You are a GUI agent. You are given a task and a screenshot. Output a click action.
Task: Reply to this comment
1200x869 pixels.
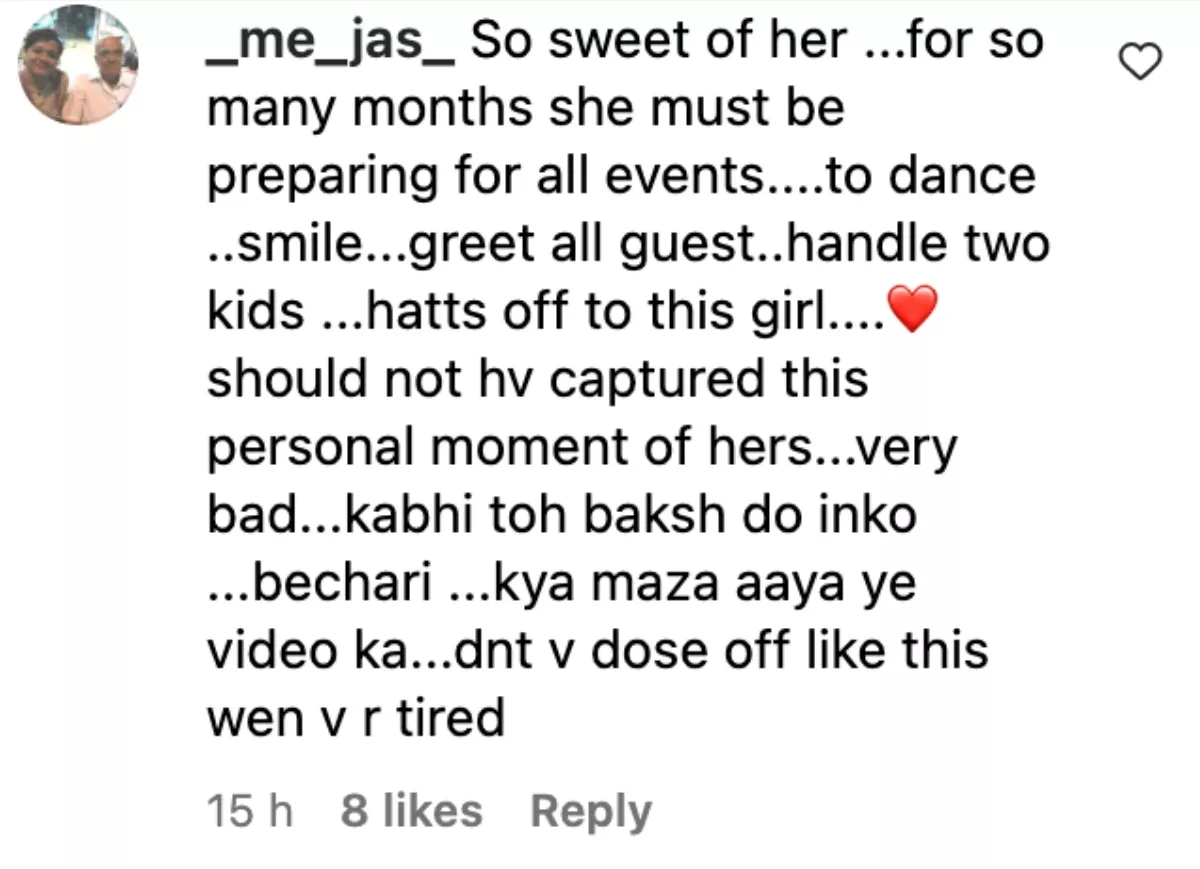coord(591,811)
